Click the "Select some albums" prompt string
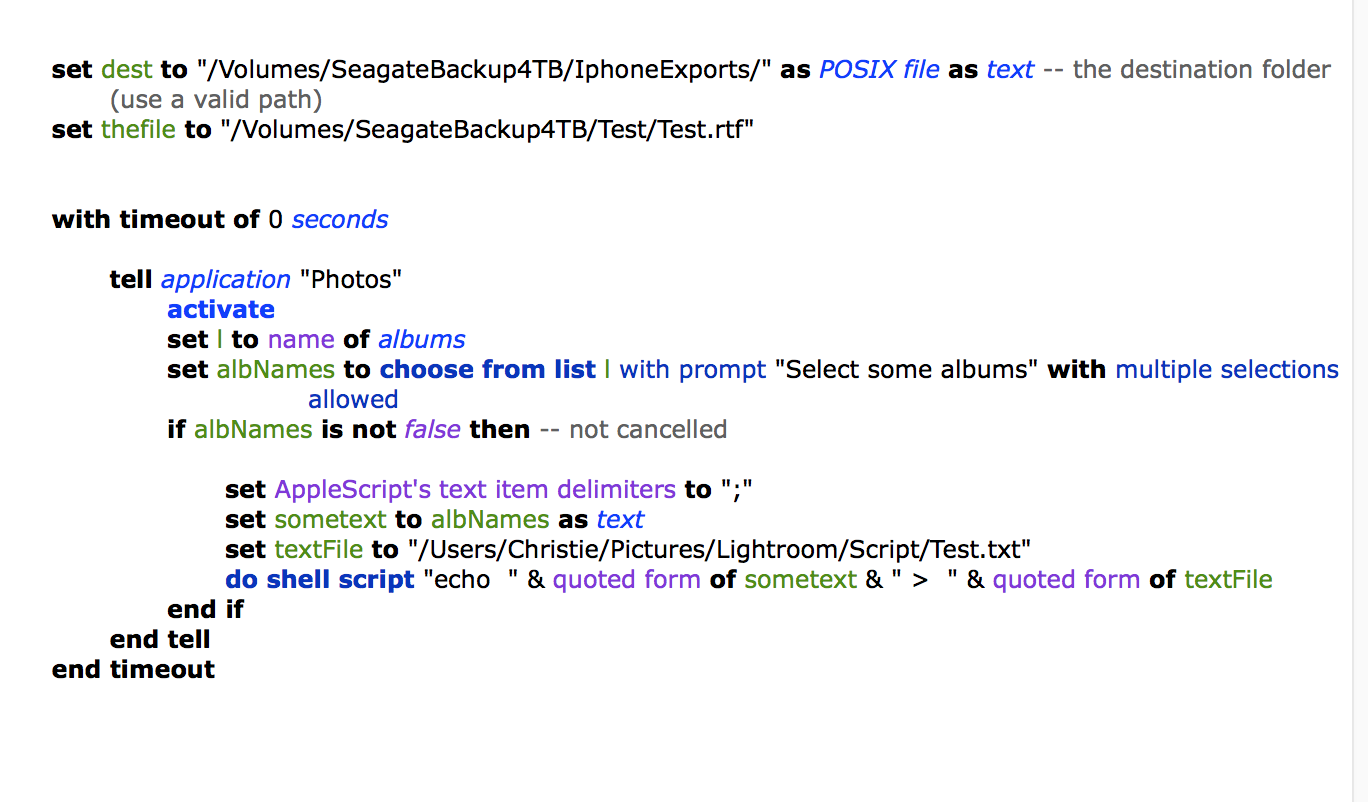This screenshot has height=802, width=1368. point(907,370)
